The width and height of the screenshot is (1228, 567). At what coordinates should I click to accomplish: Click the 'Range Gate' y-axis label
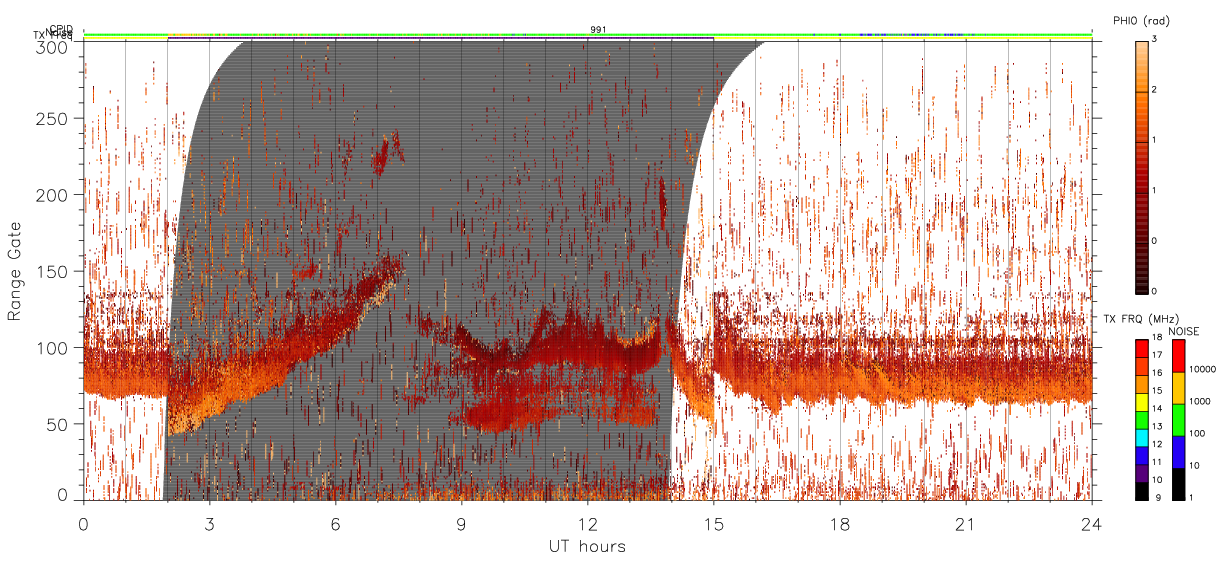15,272
